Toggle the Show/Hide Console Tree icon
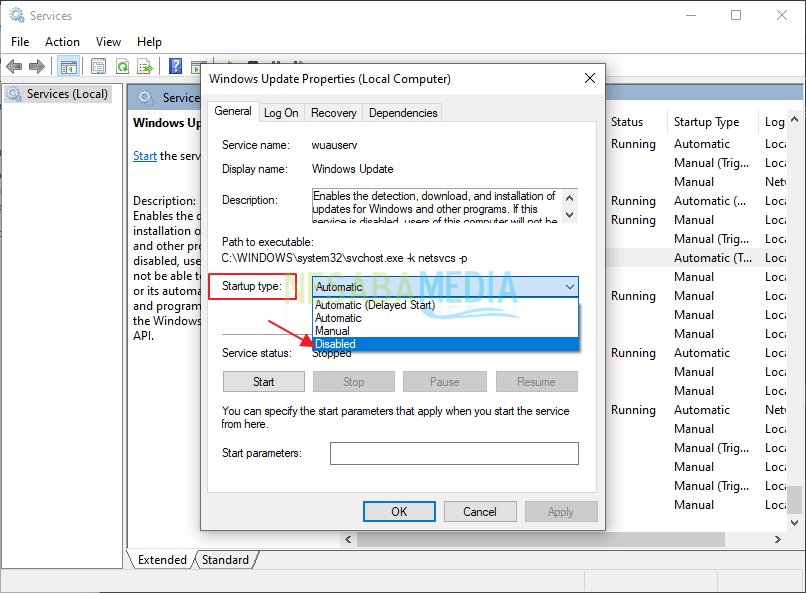This screenshot has width=806, height=593. coord(69,66)
